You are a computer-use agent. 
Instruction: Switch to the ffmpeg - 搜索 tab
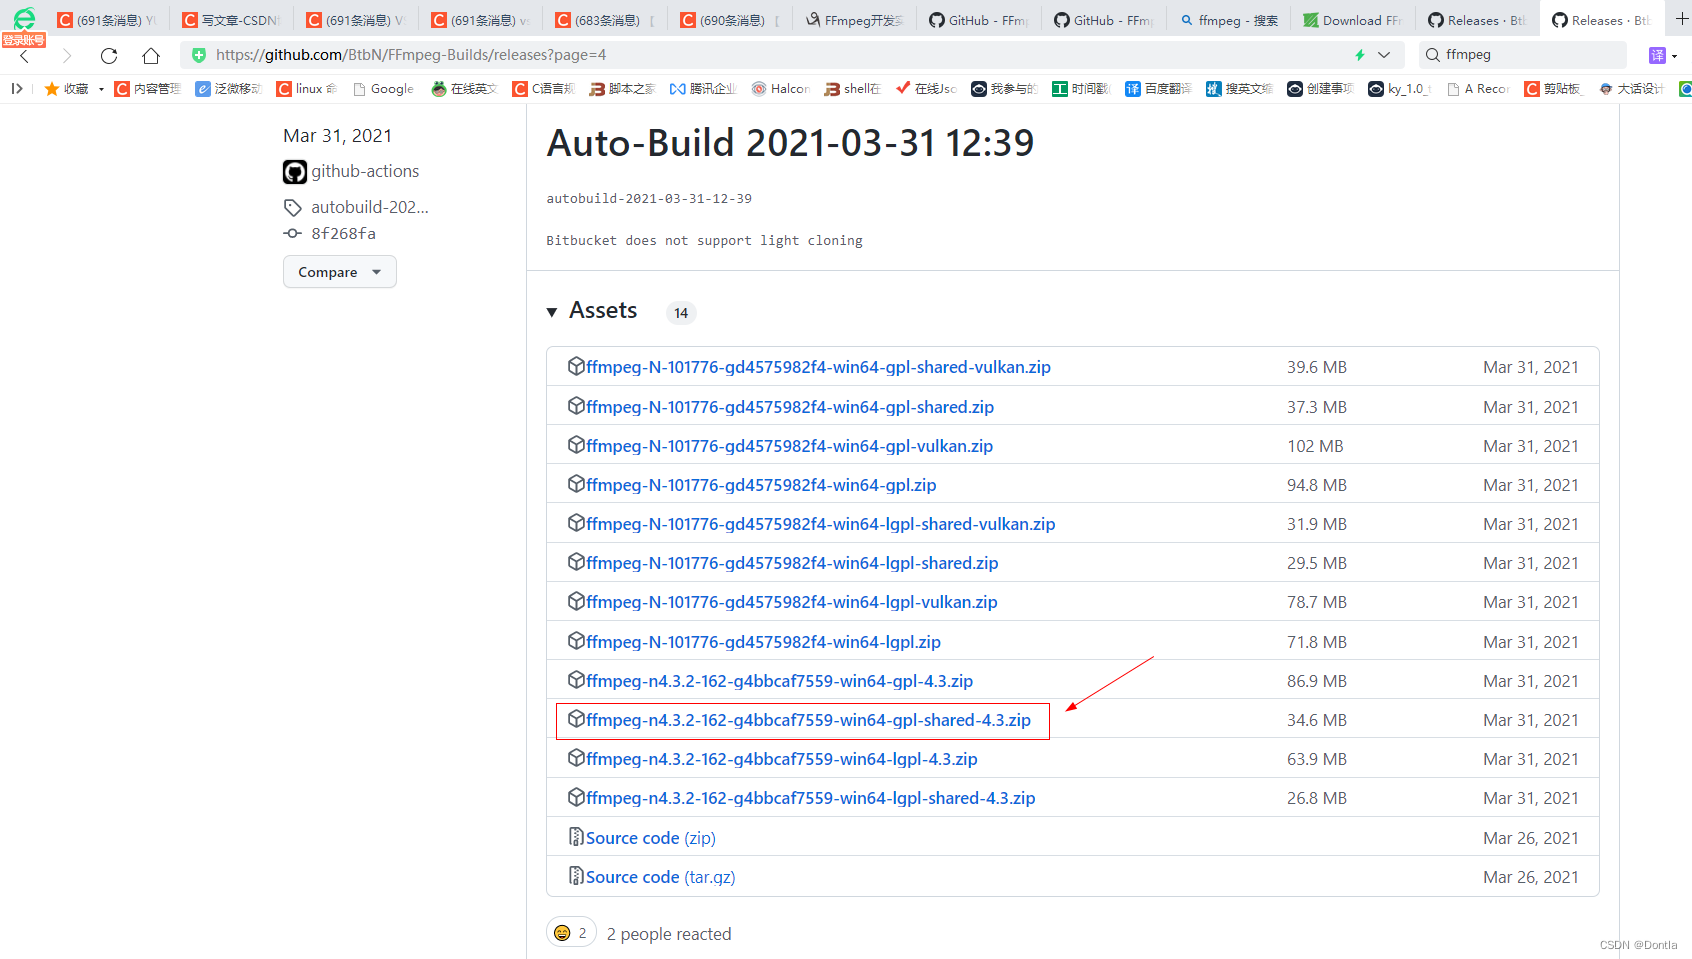(x=1229, y=20)
